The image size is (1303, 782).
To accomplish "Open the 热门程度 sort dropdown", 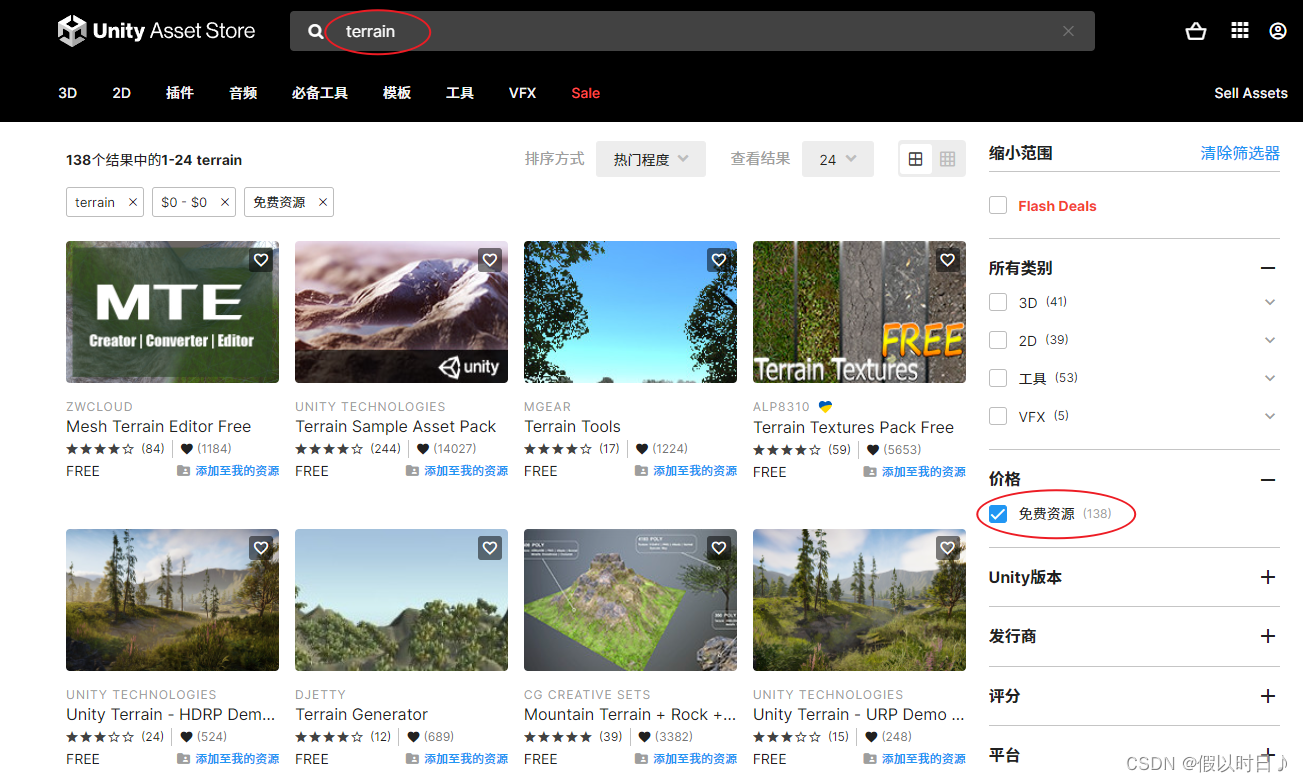I will click(651, 159).
